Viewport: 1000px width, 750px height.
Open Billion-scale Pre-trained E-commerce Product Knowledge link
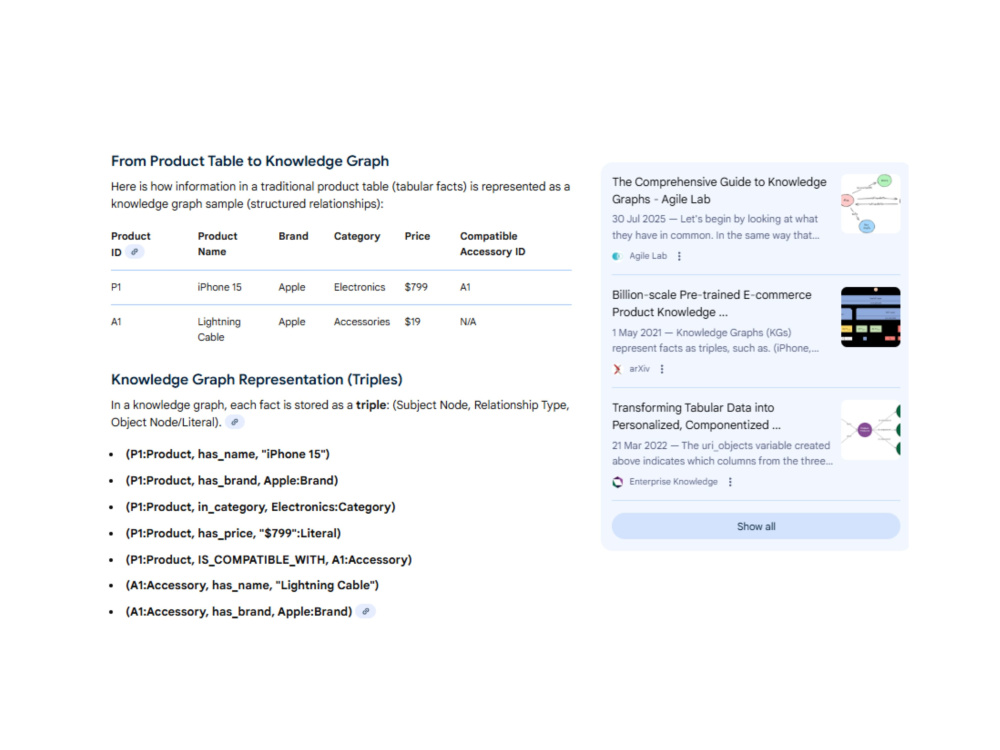(x=712, y=304)
